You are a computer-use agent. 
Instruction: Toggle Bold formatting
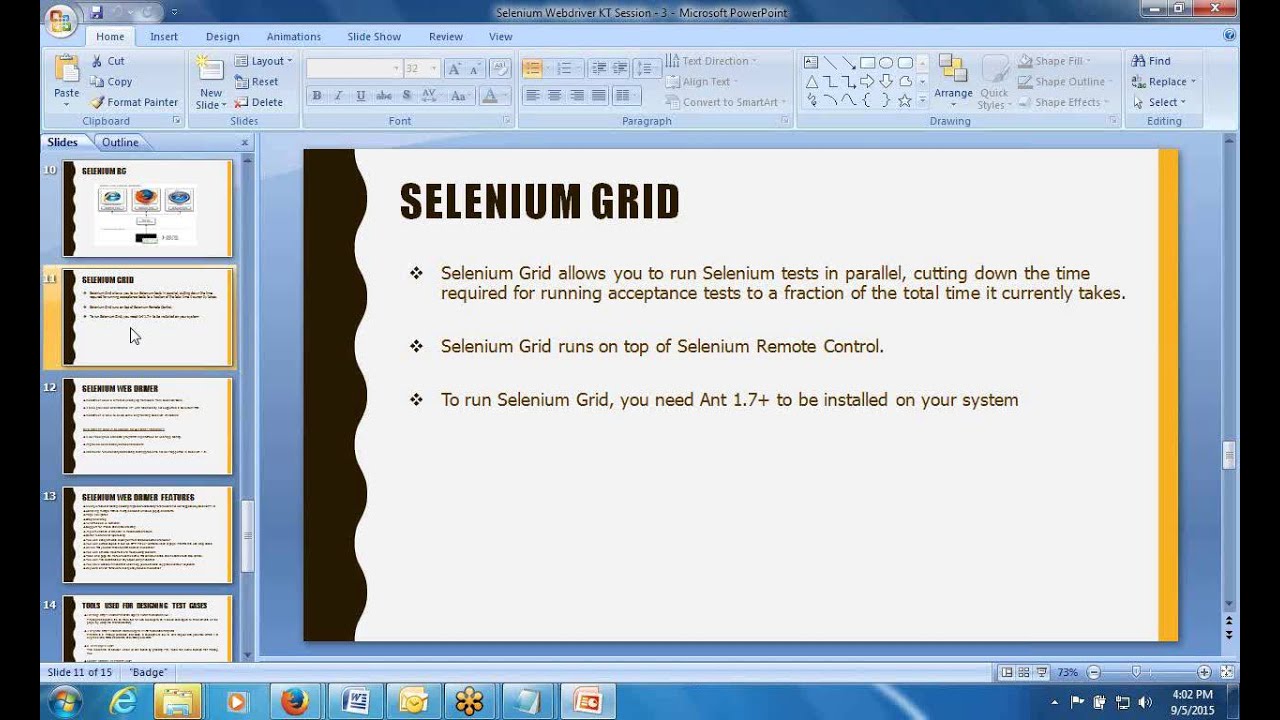coord(317,96)
